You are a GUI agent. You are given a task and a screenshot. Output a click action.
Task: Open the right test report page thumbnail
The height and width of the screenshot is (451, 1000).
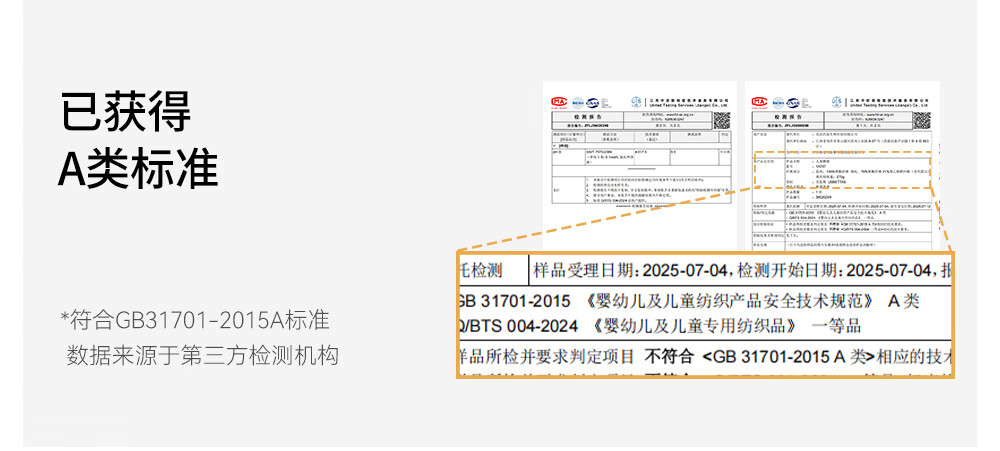[x=842, y=166]
